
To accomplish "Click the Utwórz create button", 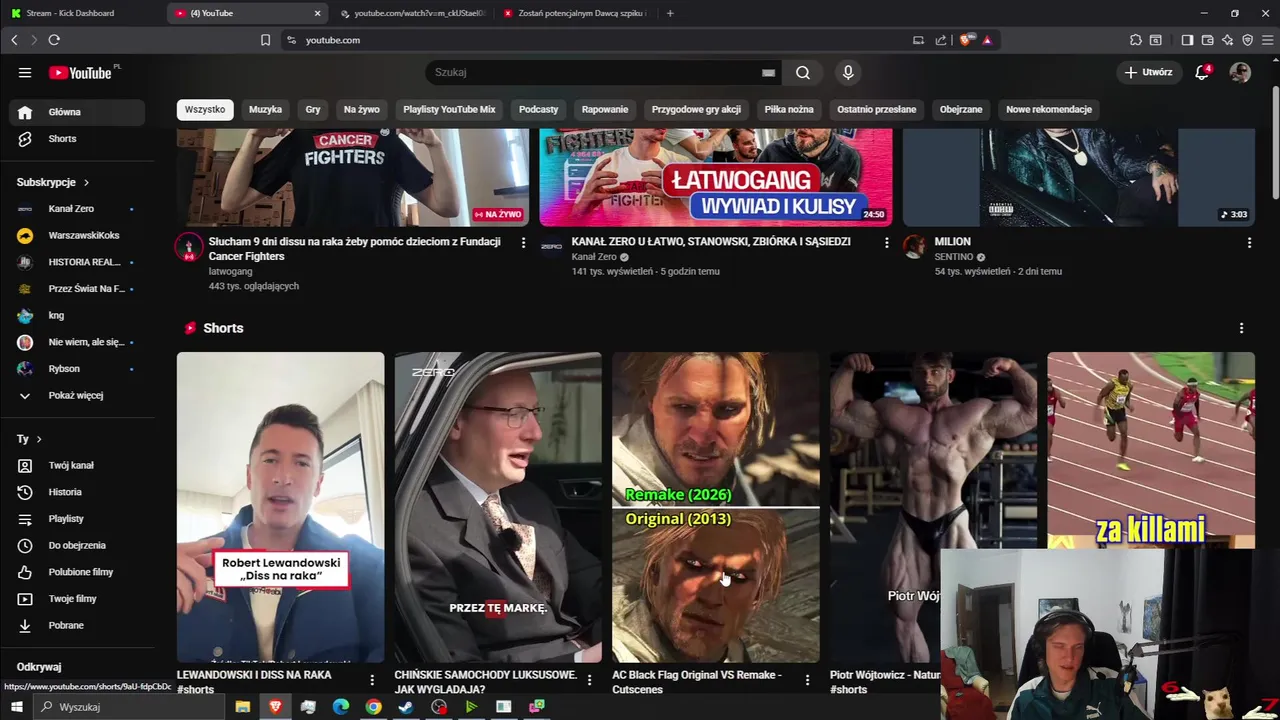I will coord(1148,72).
